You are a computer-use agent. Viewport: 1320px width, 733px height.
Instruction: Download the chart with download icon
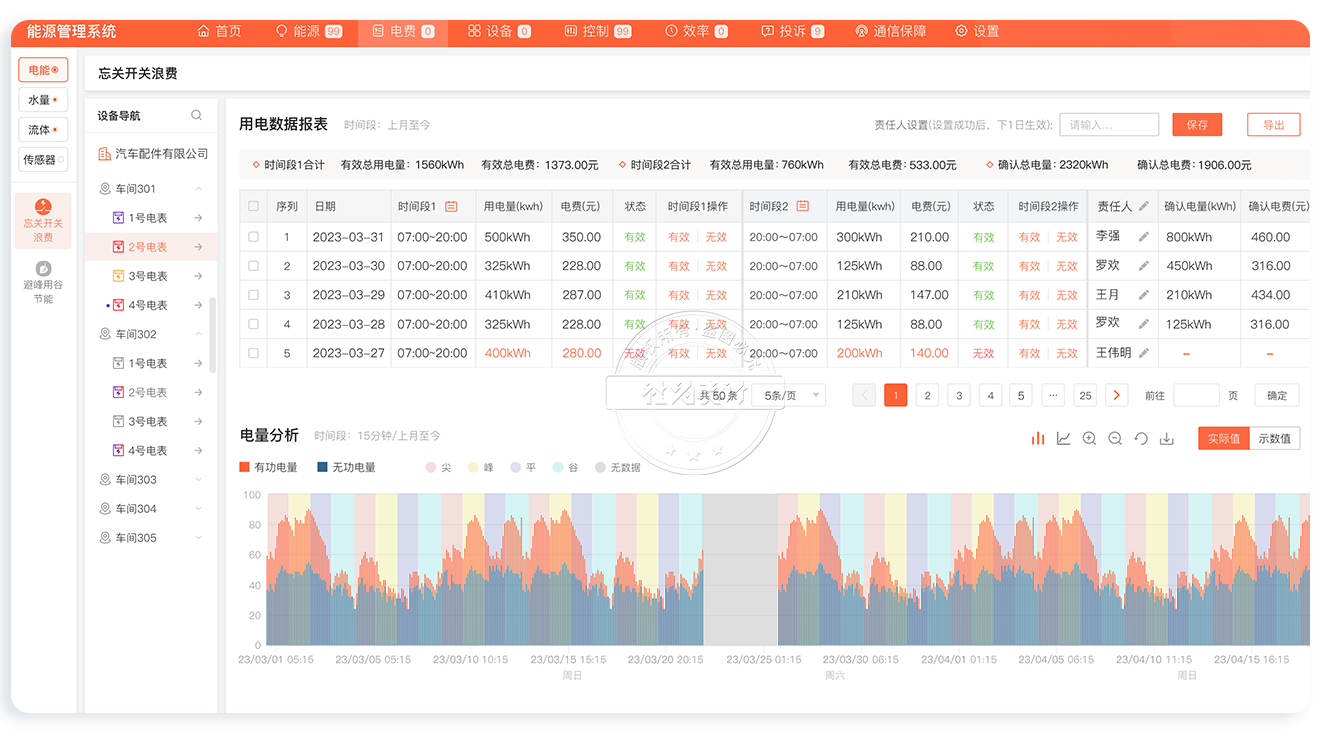pyautogui.click(x=1166, y=438)
